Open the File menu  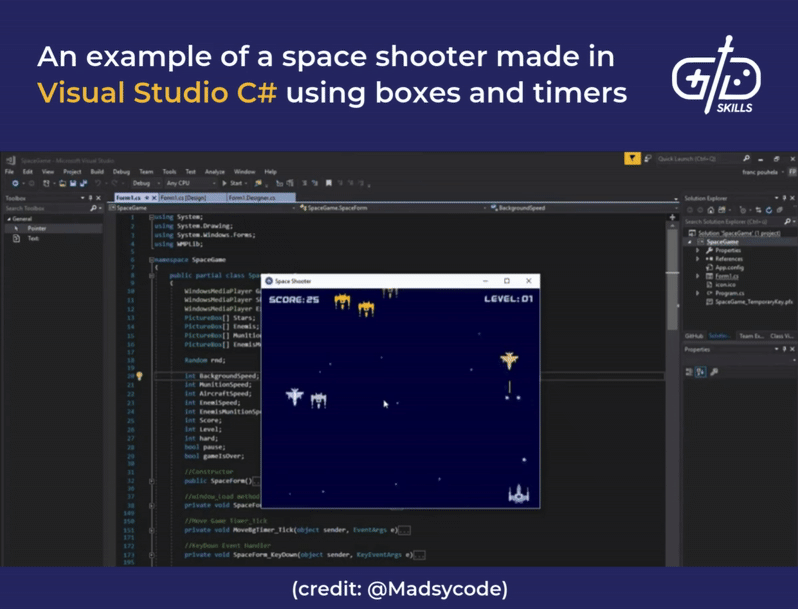tap(9, 171)
